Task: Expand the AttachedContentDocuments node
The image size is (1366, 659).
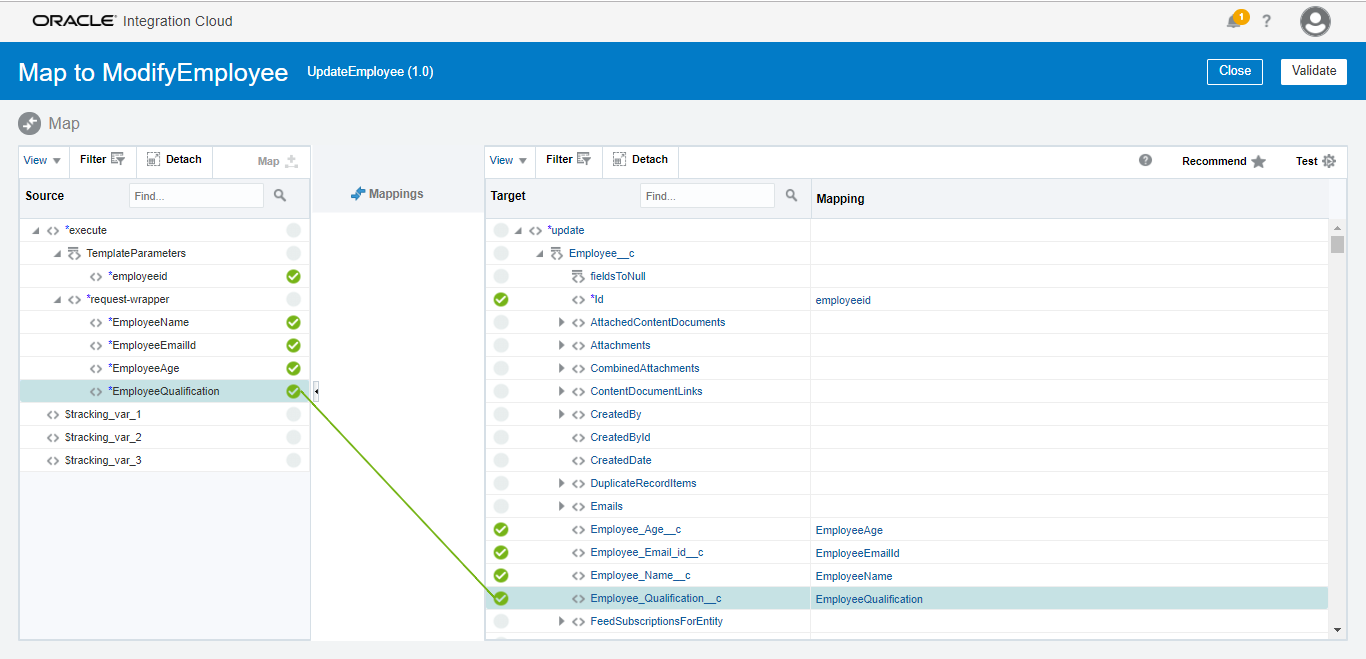Action: click(x=562, y=322)
